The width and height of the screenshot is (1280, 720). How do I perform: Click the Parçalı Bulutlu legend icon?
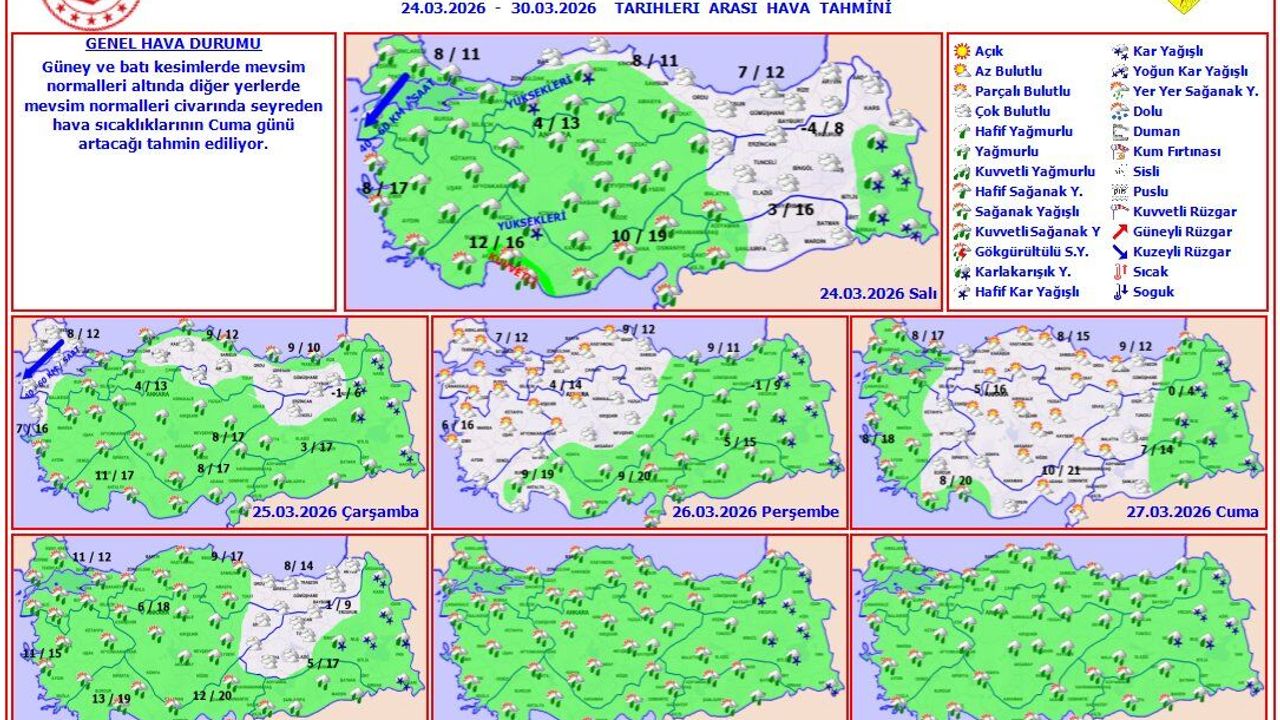tap(962, 91)
